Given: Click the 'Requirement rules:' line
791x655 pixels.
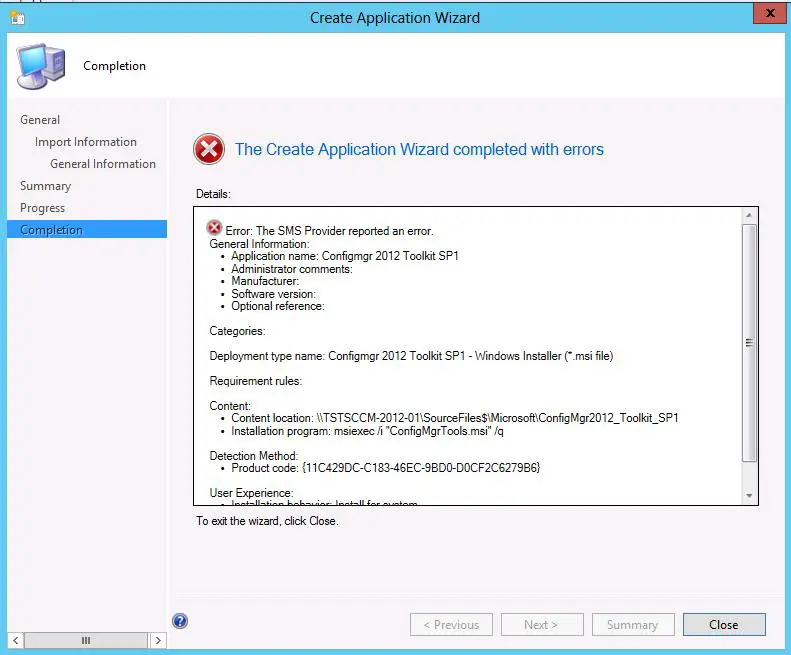Looking at the screenshot, I should [256, 381].
